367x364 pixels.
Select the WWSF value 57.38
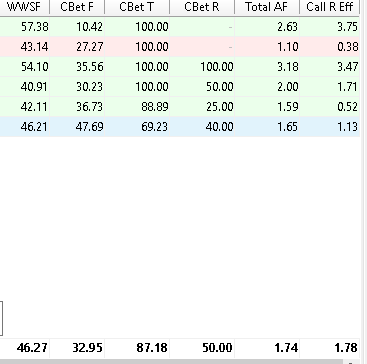35,27
